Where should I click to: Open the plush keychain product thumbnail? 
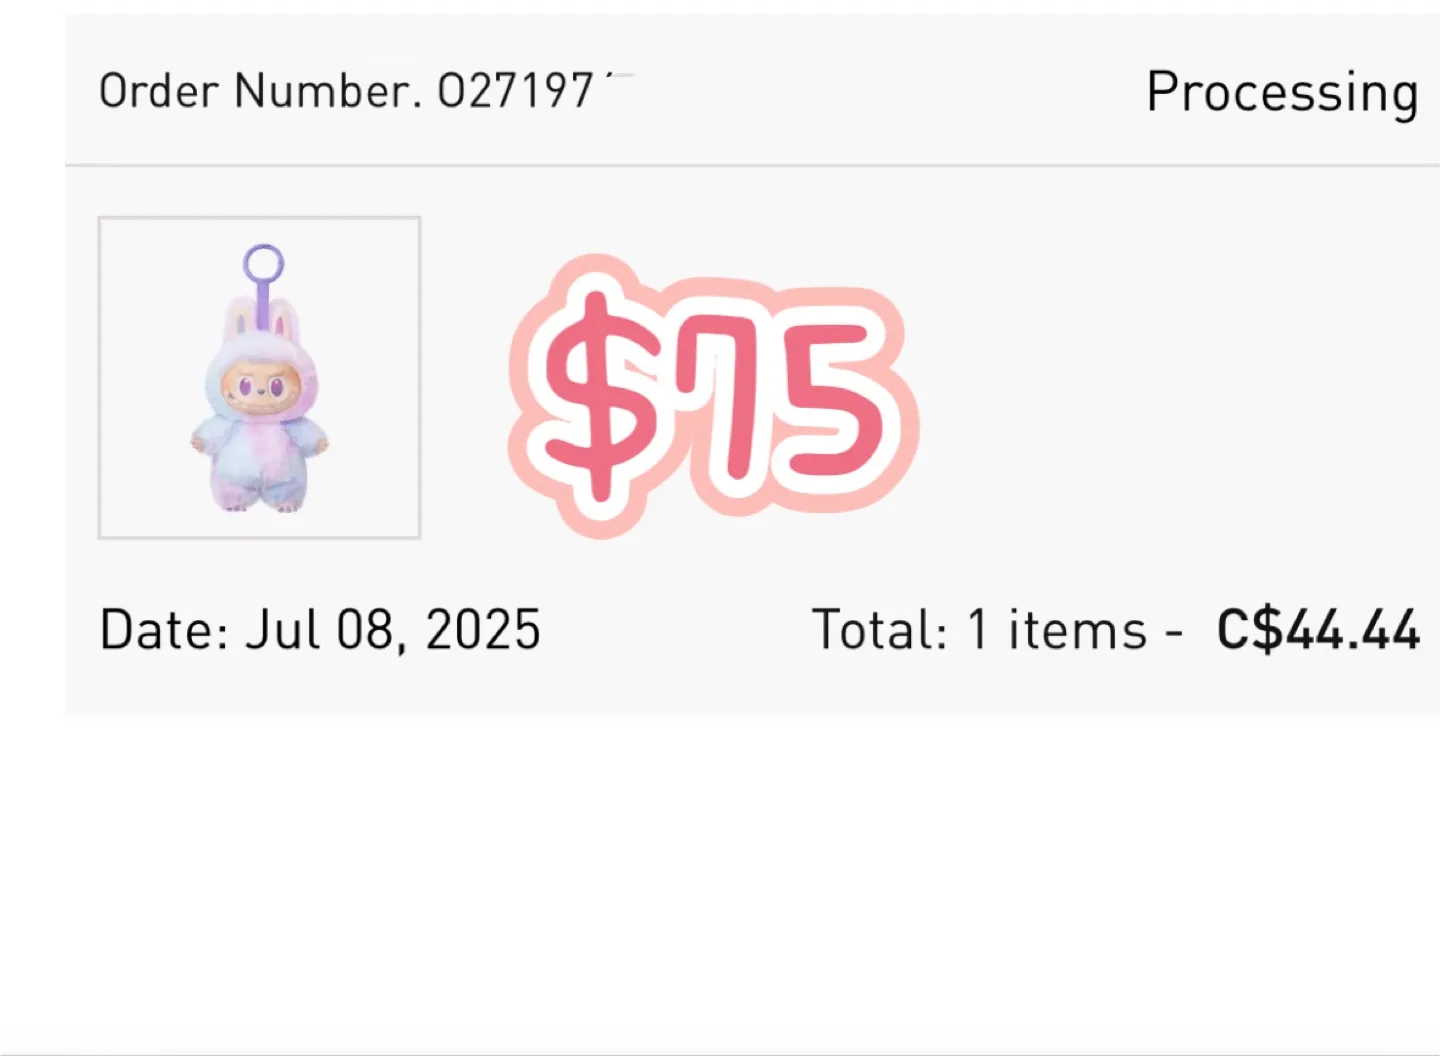point(259,378)
